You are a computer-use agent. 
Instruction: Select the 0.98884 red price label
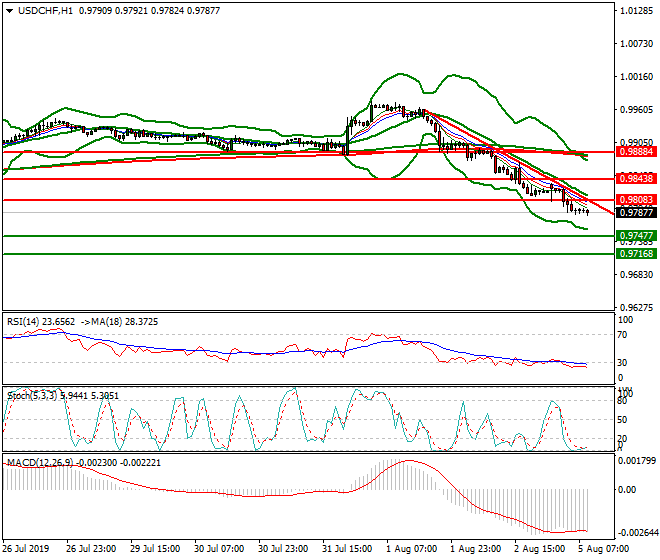pos(636,152)
